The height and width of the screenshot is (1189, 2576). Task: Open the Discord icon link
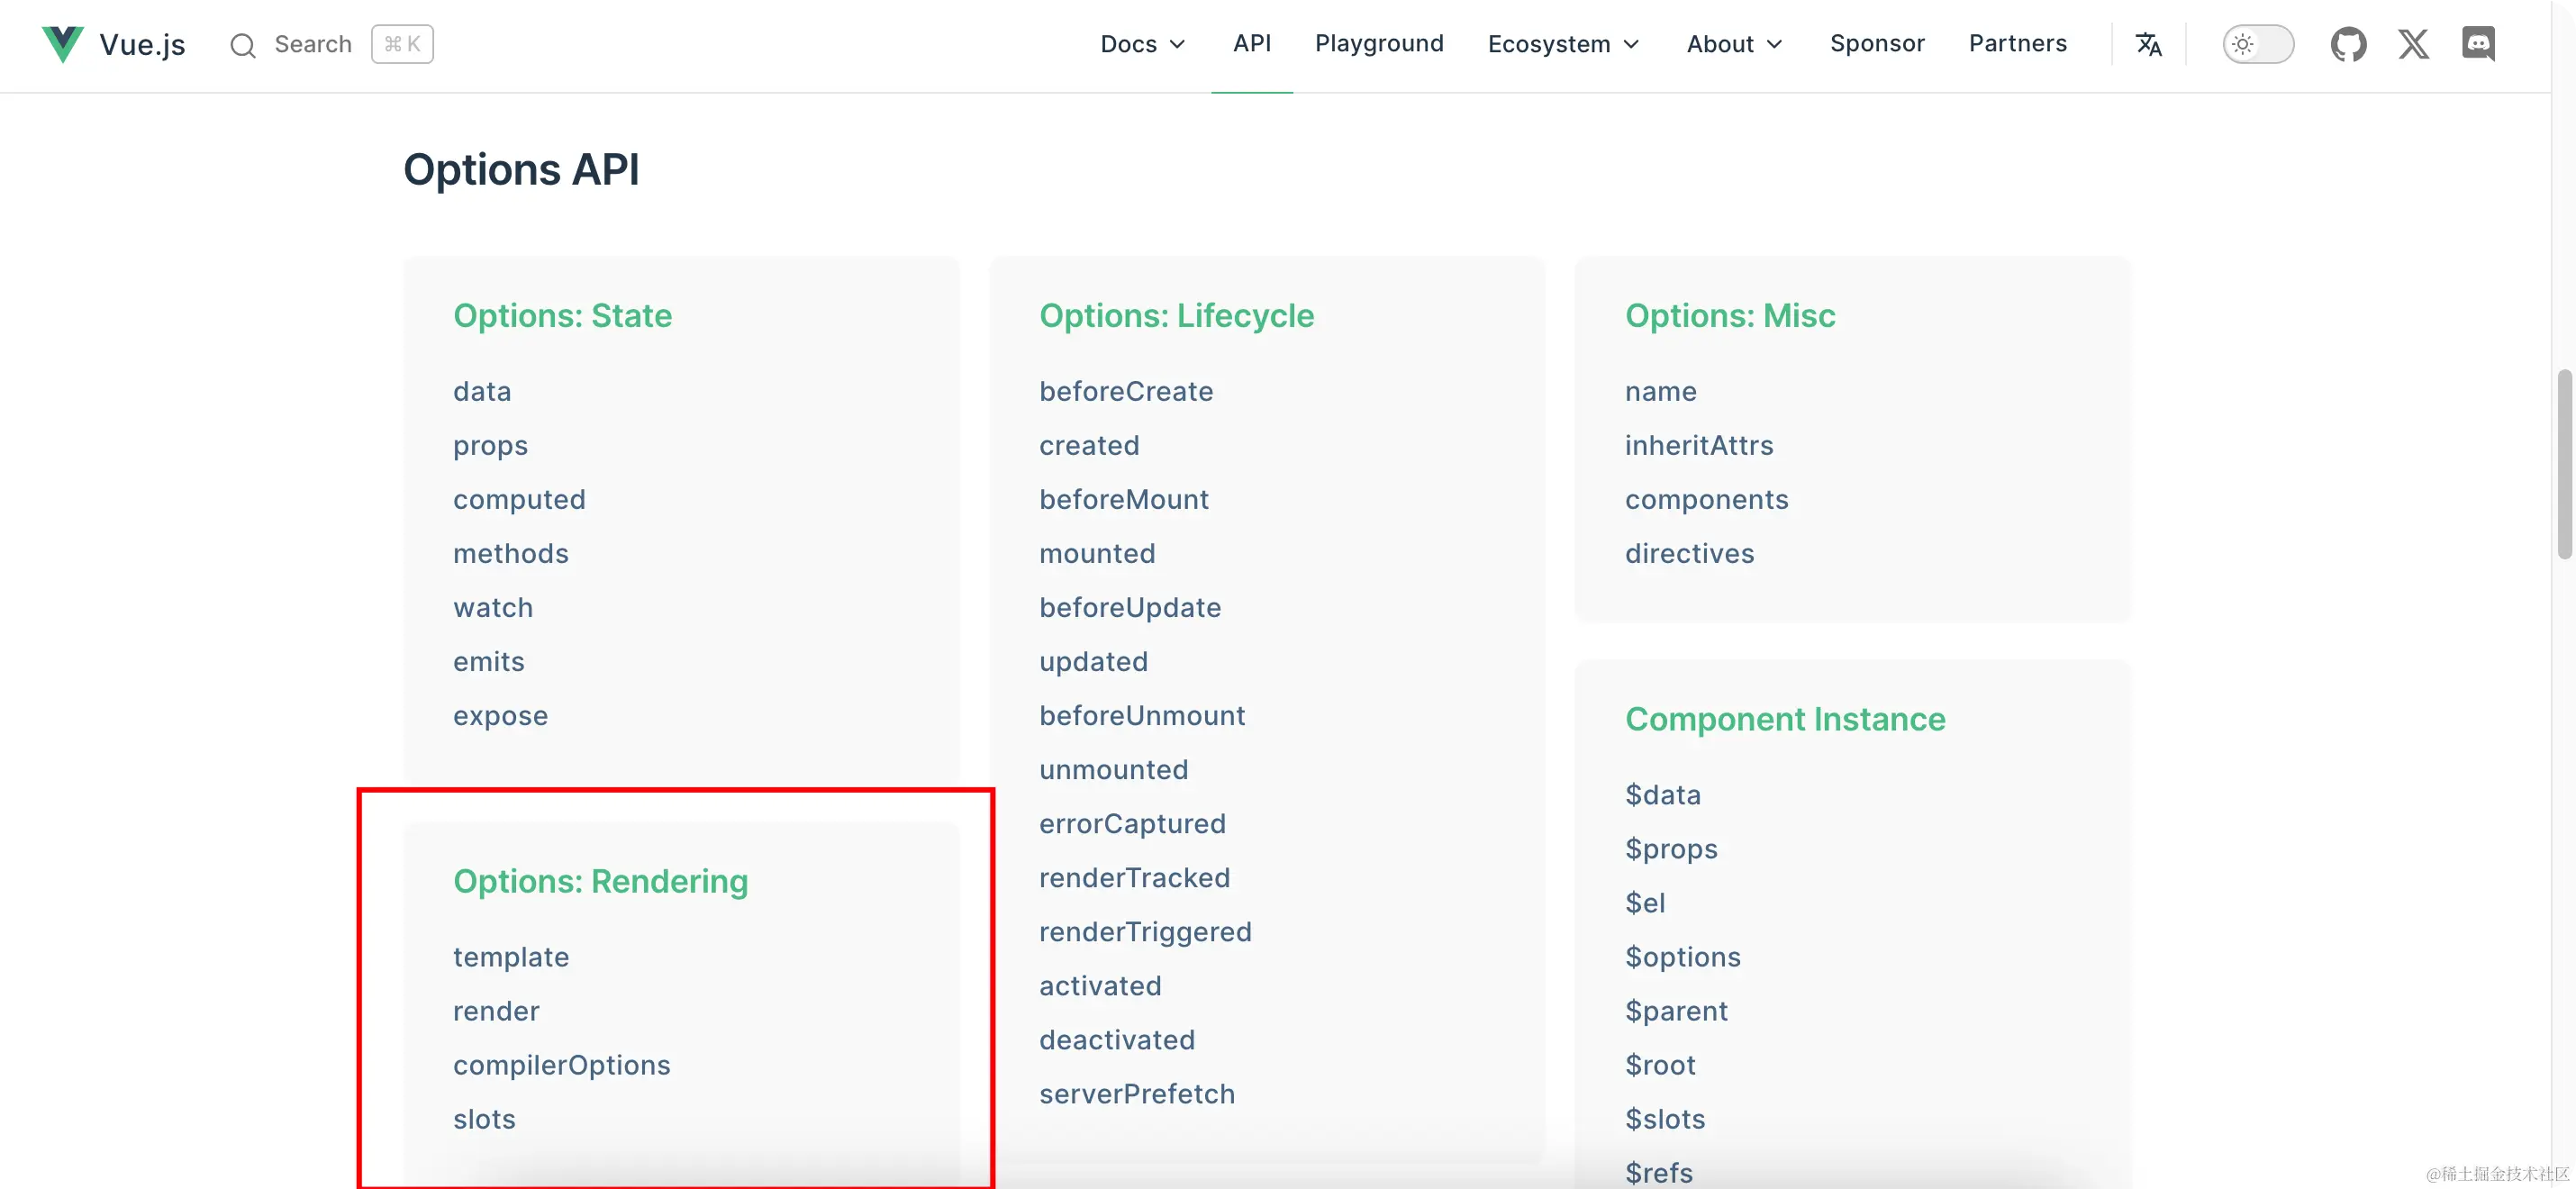(x=2478, y=44)
